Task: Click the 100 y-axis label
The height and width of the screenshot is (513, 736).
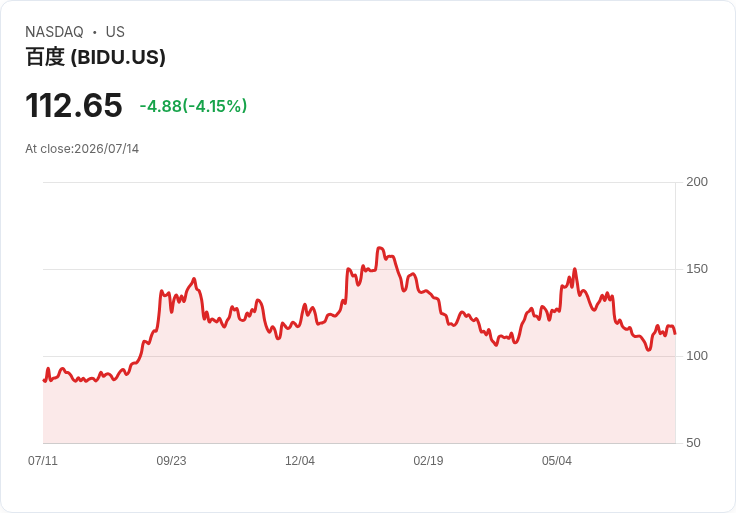Action: click(697, 356)
